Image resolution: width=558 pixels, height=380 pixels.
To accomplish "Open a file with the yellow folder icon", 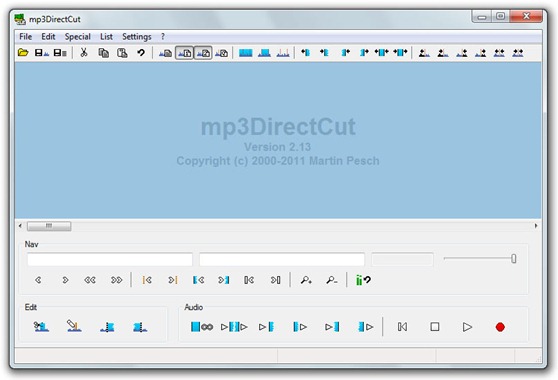I will pyautogui.click(x=23, y=53).
